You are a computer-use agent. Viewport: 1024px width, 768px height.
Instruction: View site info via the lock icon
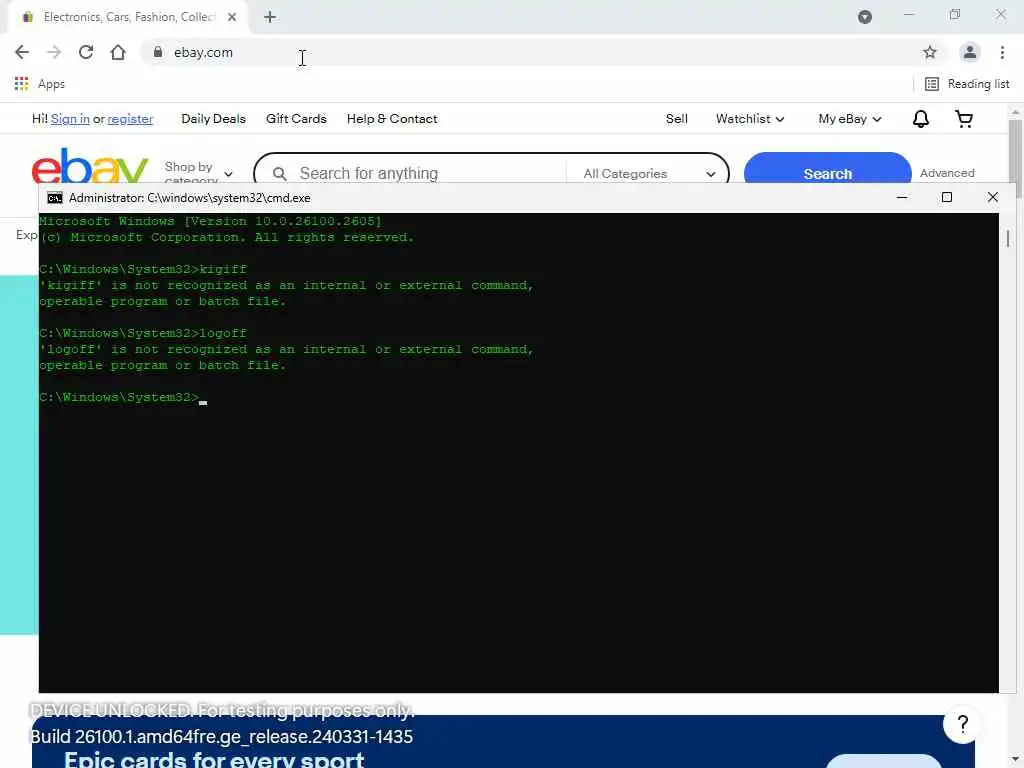click(157, 52)
